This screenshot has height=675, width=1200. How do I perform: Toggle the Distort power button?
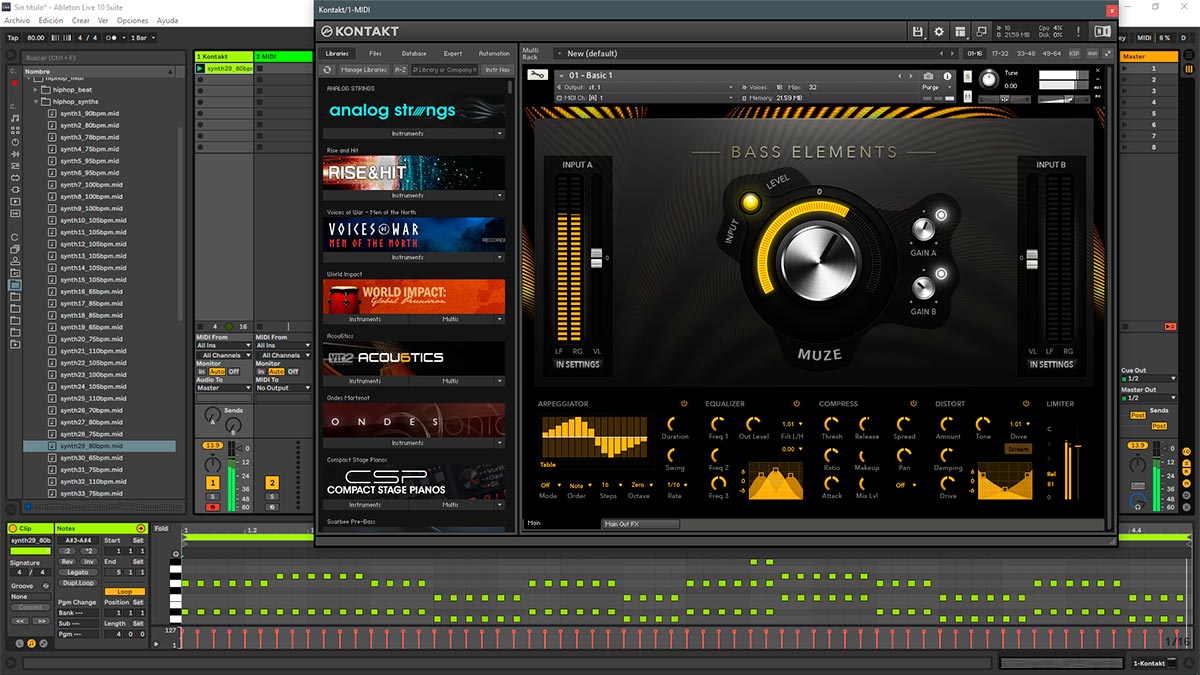click(1028, 404)
